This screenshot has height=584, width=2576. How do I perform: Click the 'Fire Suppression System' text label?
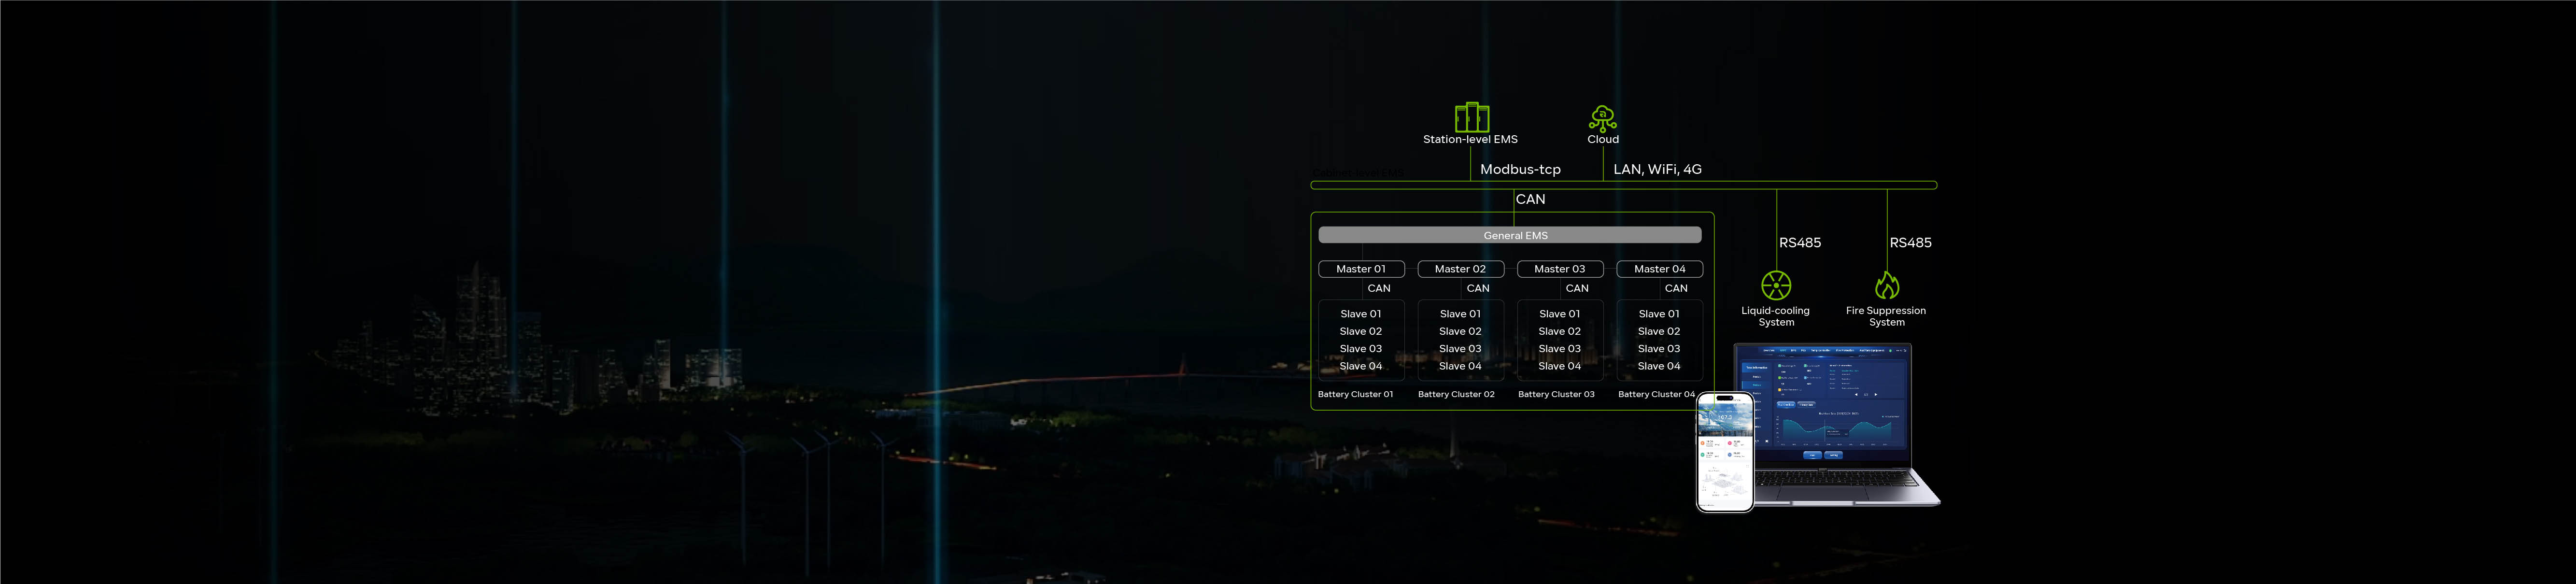click(x=1886, y=316)
